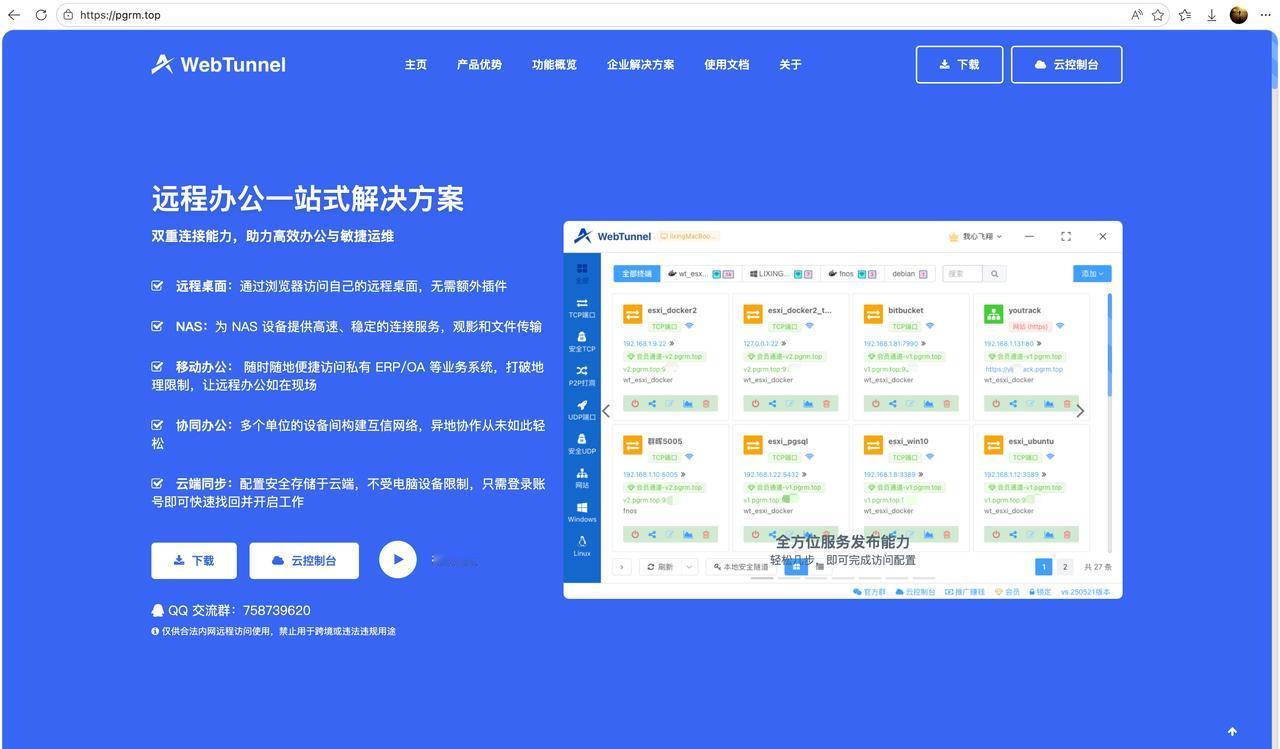Screen dimensions: 1280x749
Task: Open 会员 in preview status bar
Action: coord(1007,592)
